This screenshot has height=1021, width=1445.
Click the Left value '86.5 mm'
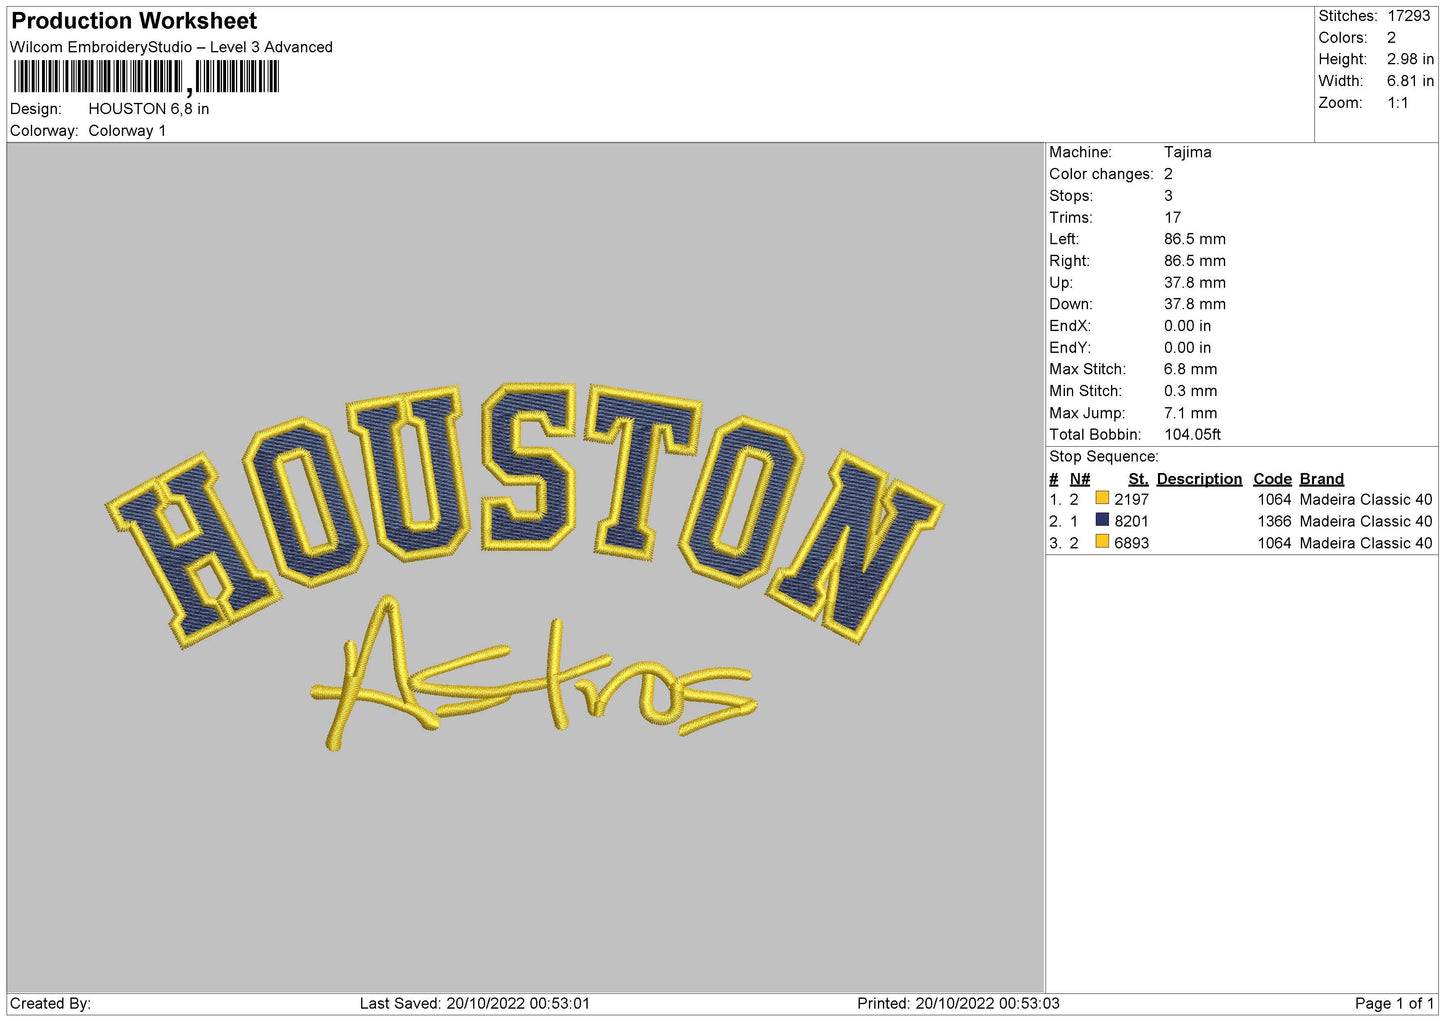click(x=1195, y=239)
